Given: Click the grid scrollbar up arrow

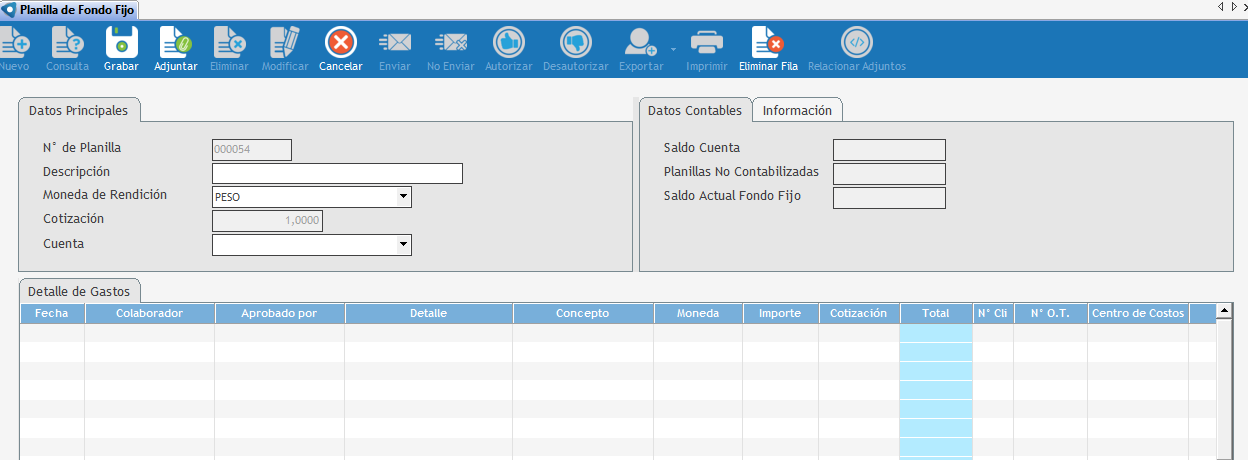Looking at the screenshot, I should [1223, 311].
